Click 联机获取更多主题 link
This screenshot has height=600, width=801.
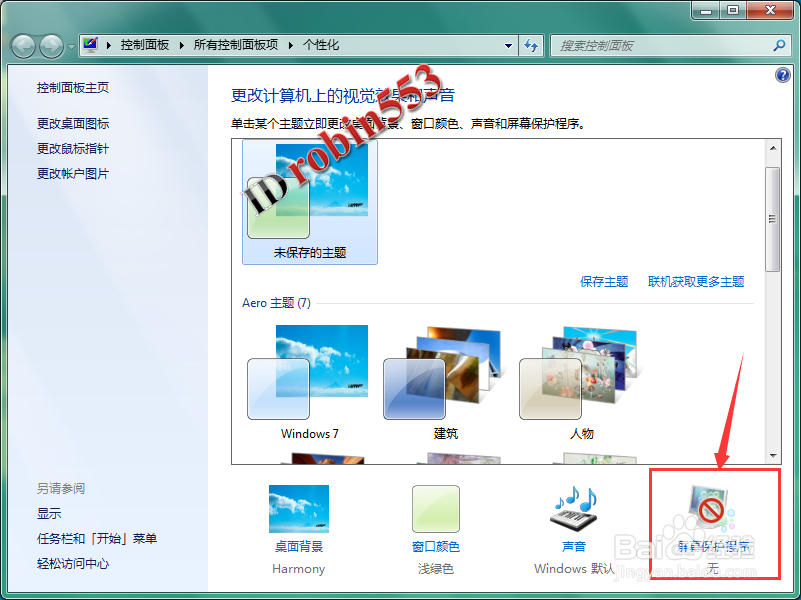coord(696,281)
